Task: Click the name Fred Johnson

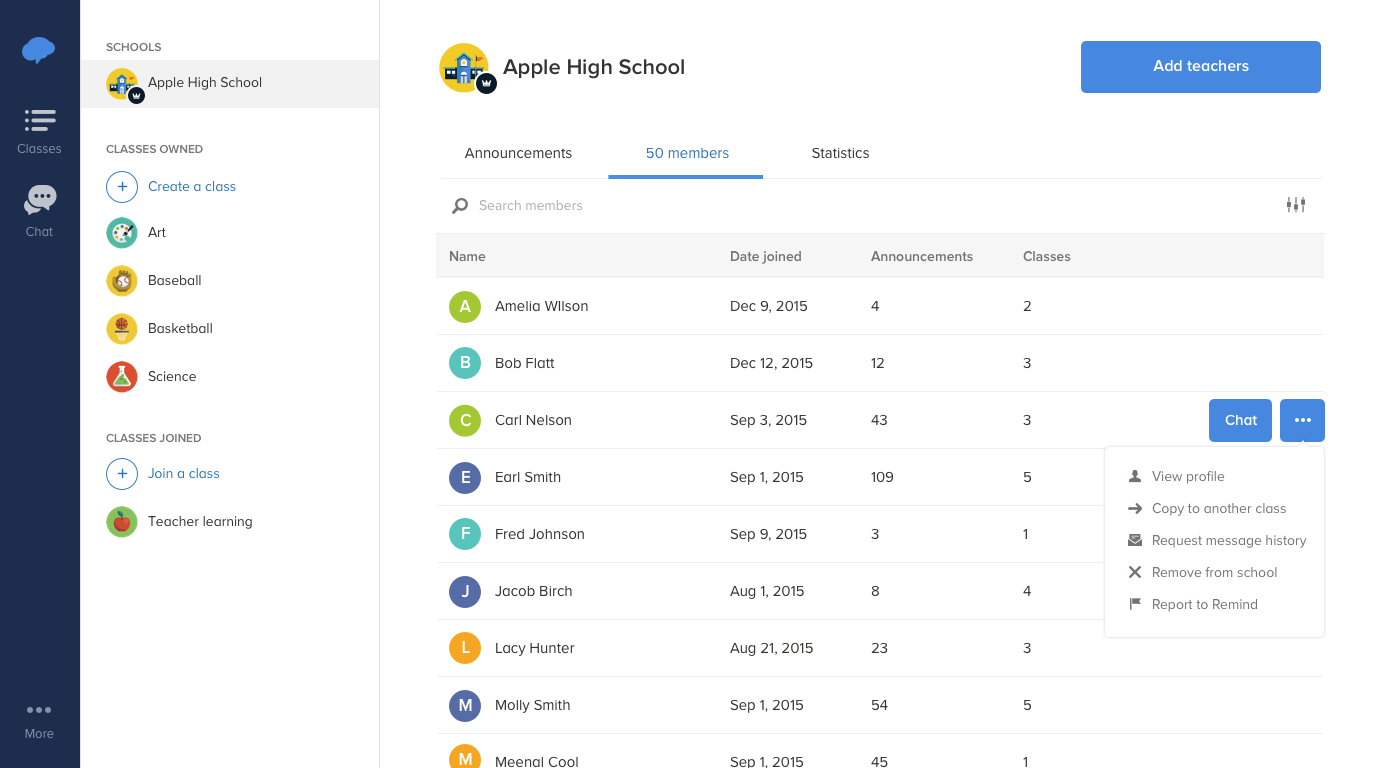Action: click(540, 534)
